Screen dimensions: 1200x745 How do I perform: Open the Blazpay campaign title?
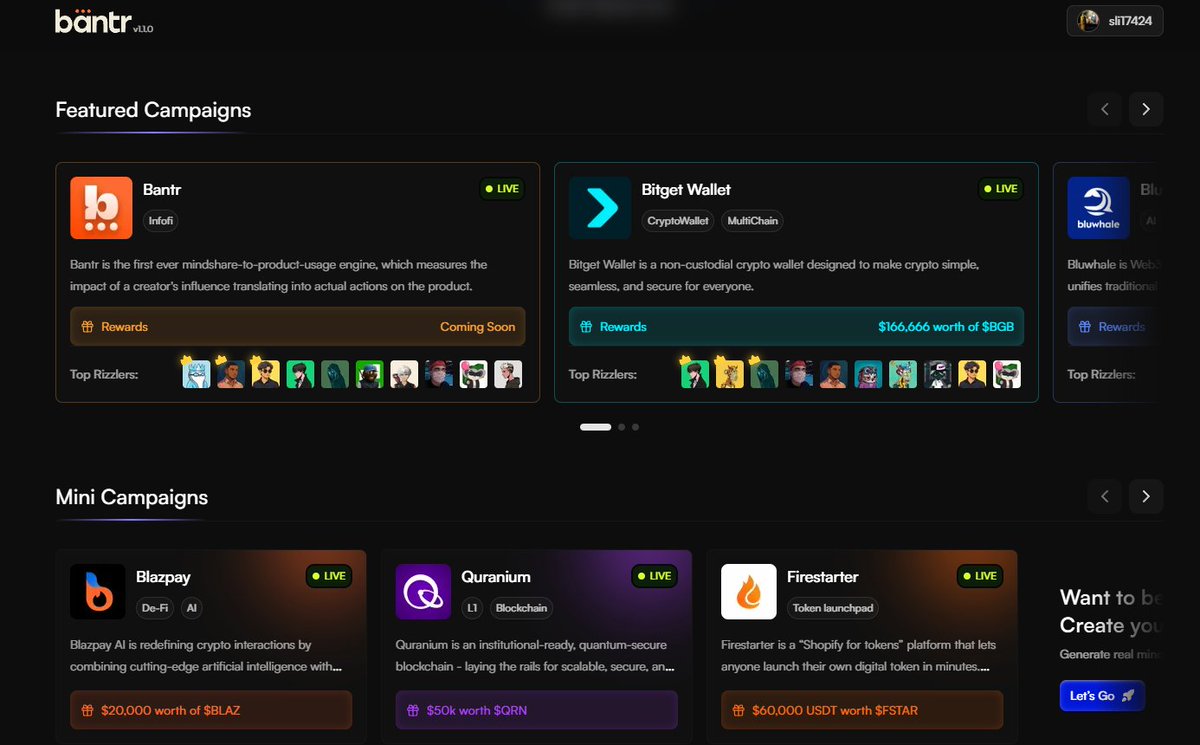click(163, 577)
